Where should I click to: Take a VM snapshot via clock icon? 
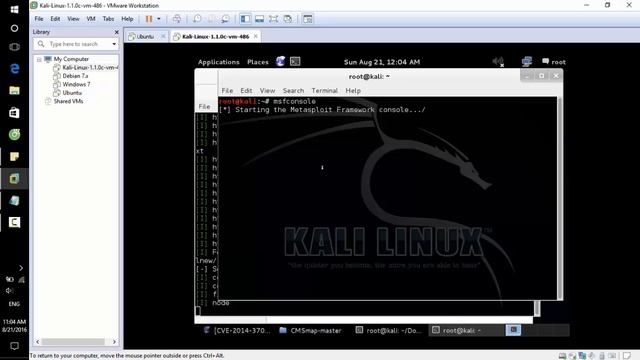coord(197,19)
